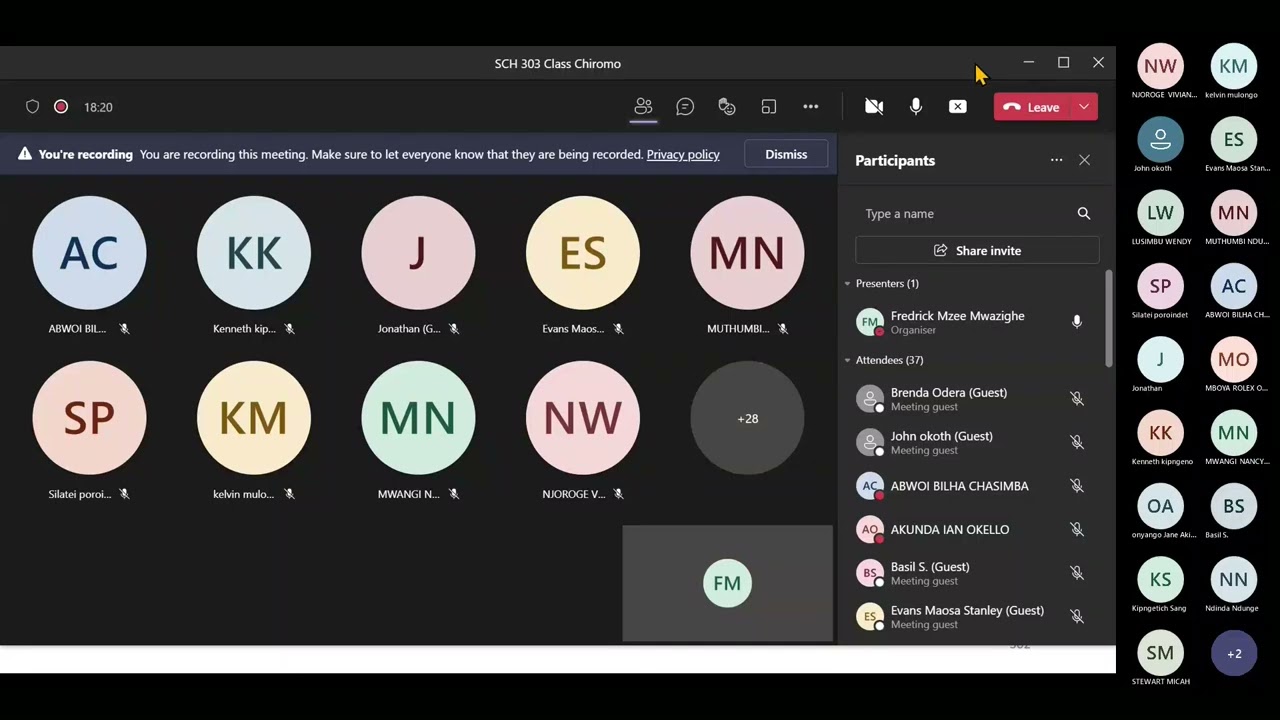Open the Rooms icon in meeting toolbar

[x=769, y=107]
